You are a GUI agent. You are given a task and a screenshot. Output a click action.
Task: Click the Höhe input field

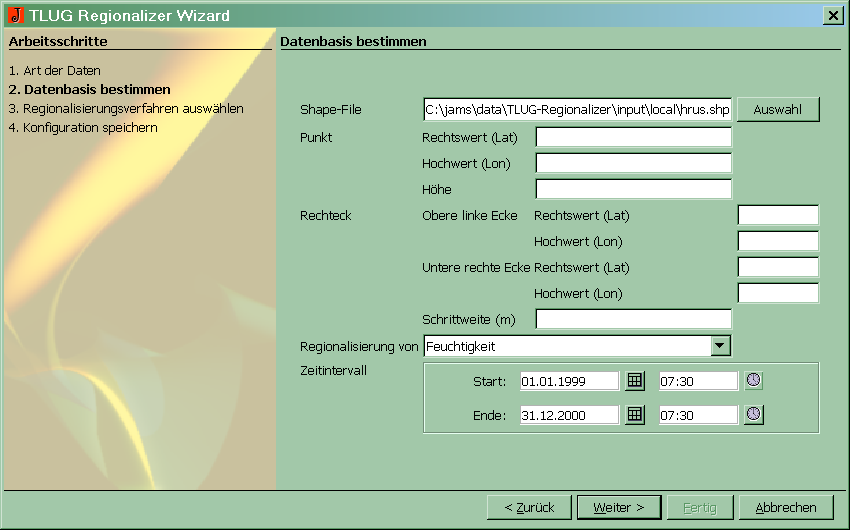(633, 189)
